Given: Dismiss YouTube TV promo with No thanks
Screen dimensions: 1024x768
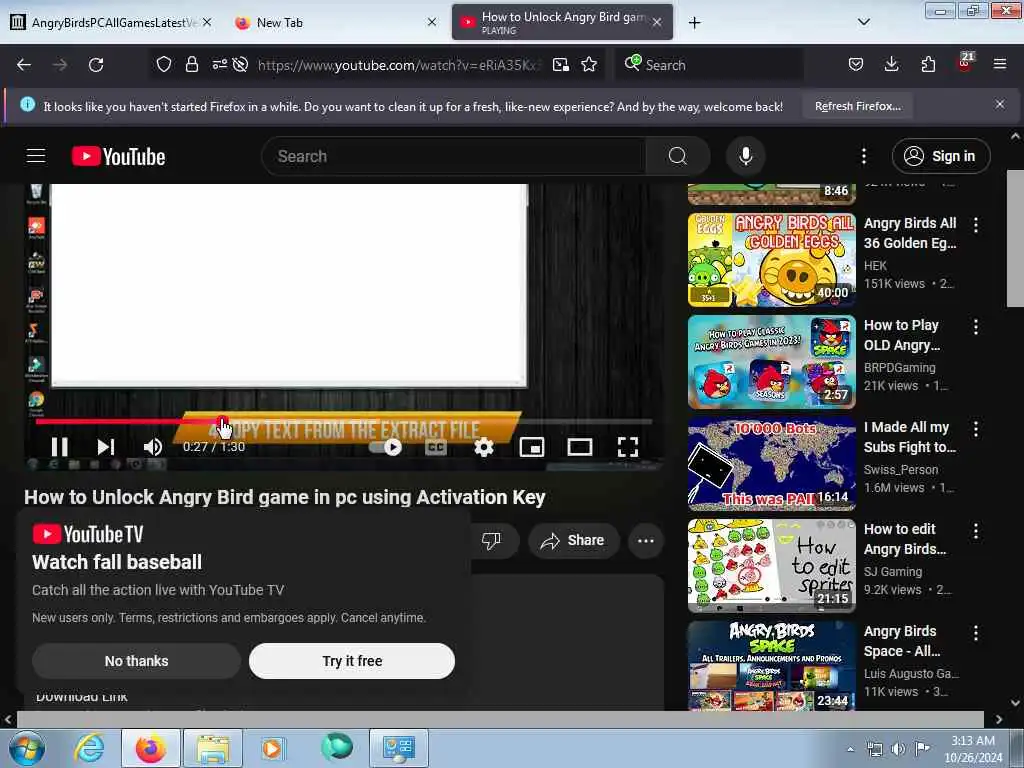Looking at the screenshot, I should [x=136, y=661].
